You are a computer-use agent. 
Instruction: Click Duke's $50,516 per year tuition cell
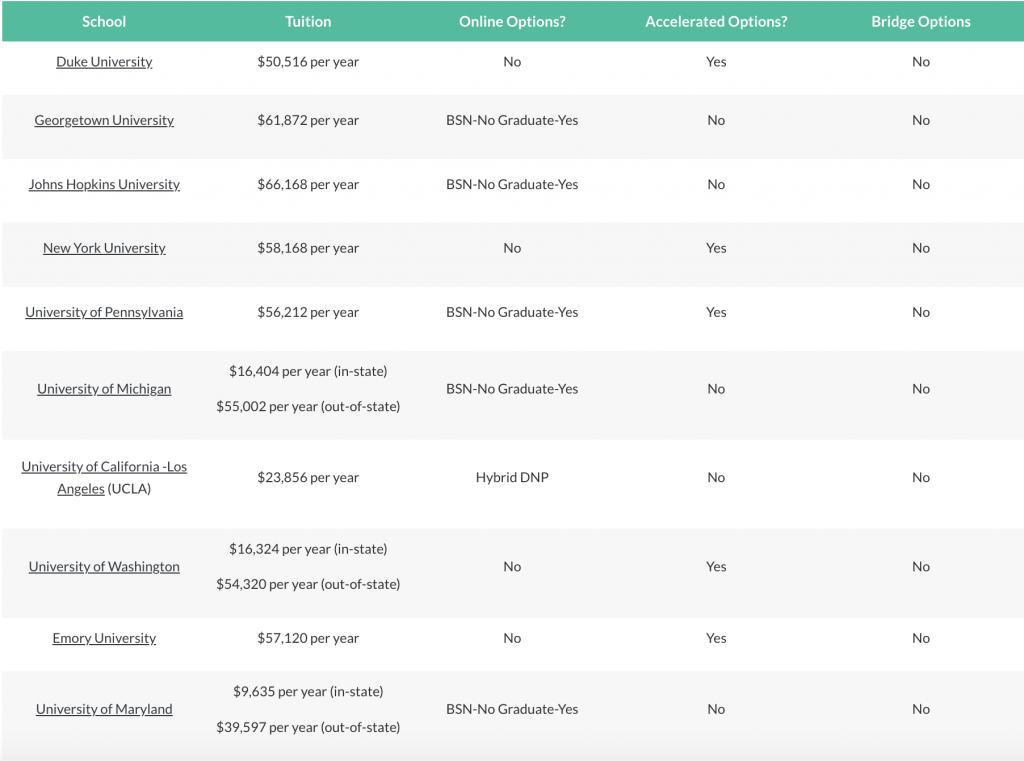(308, 62)
